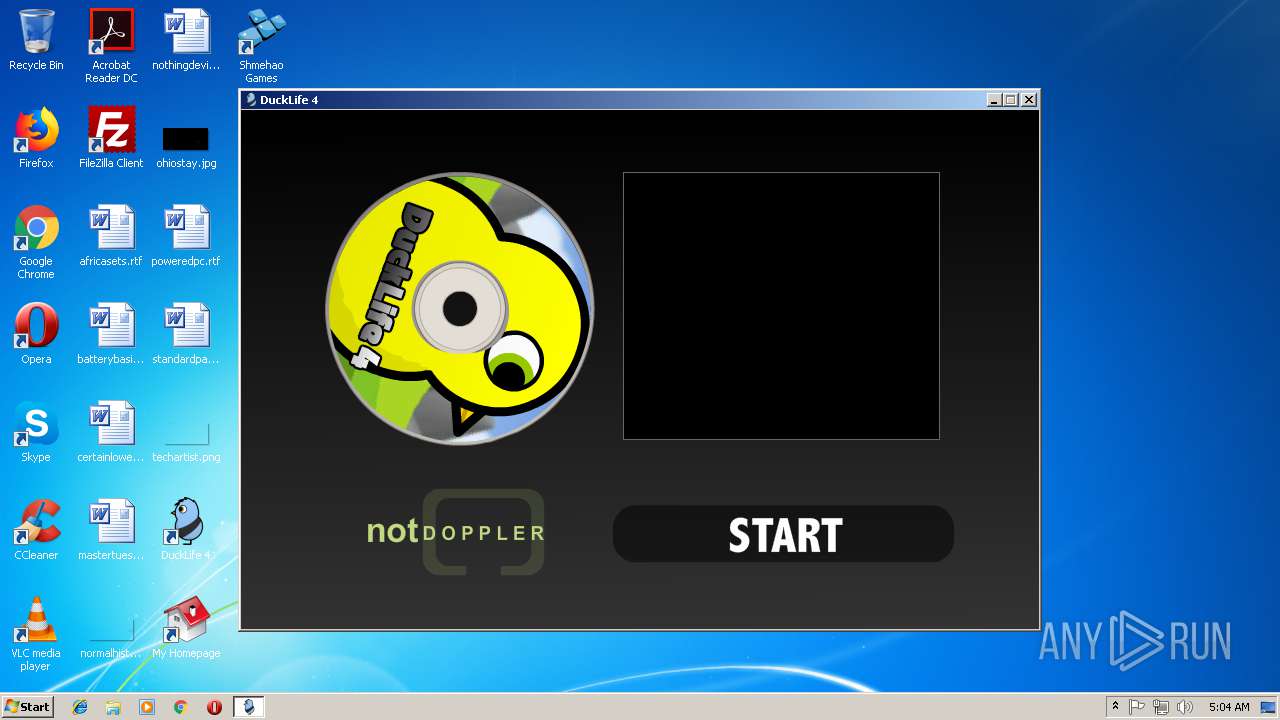Image resolution: width=1280 pixels, height=720 pixels.
Task: Open Shmehao Games shortcut
Action: [x=261, y=46]
